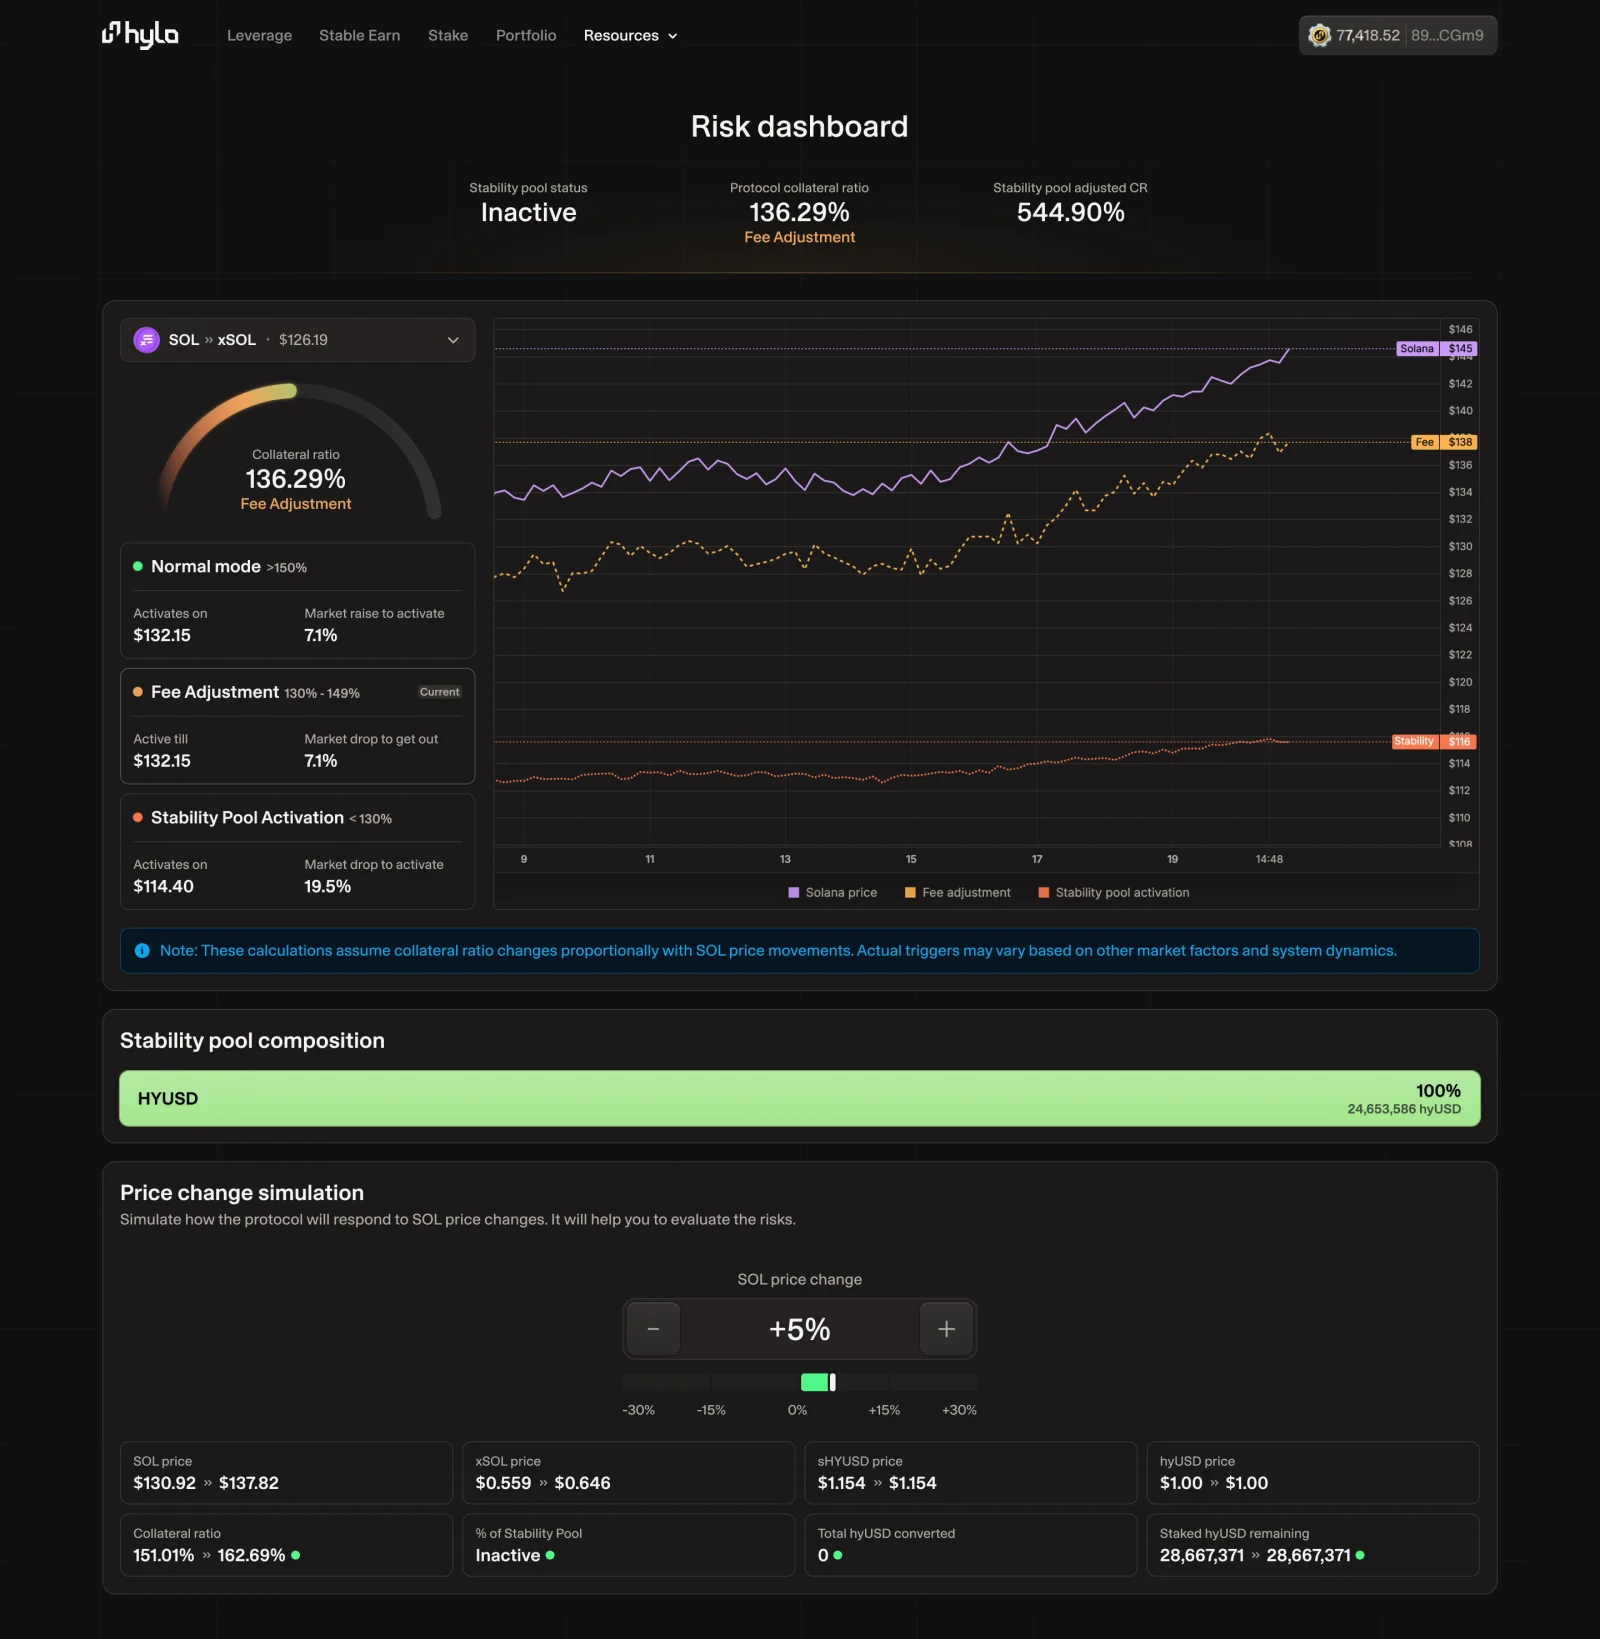Open the Stake menu item
The image size is (1600, 1639).
[448, 35]
